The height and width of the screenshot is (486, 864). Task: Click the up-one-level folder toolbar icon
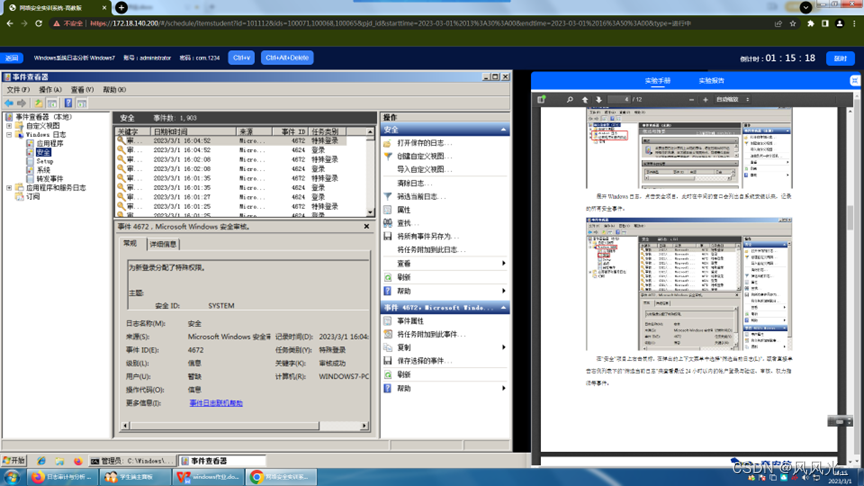(38, 103)
